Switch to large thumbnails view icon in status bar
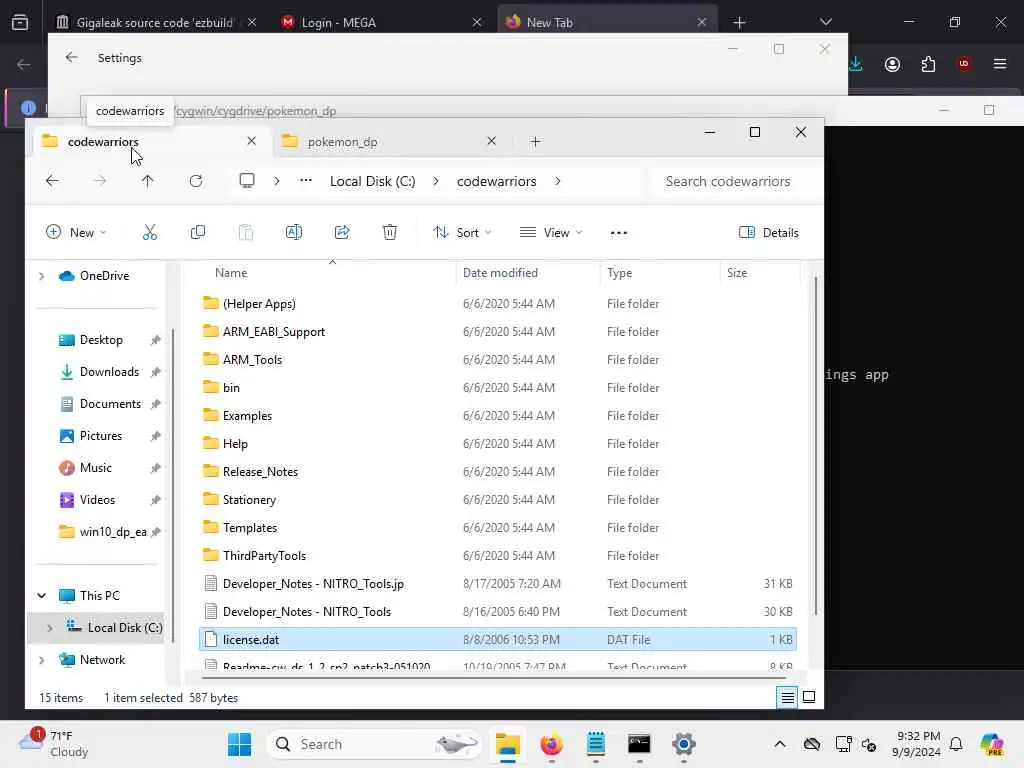This screenshot has width=1024, height=768. 808,697
